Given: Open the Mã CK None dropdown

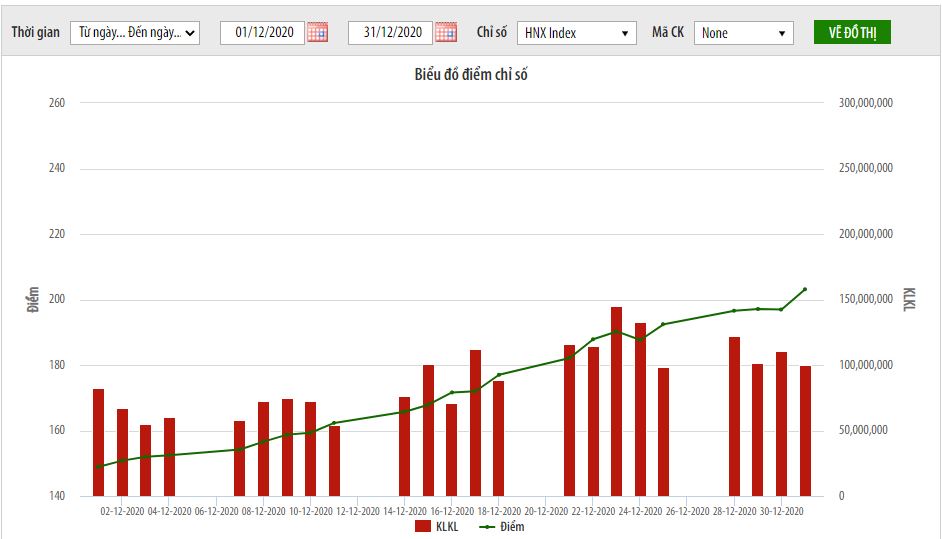Looking at the screenshot, I should point(744,33).
